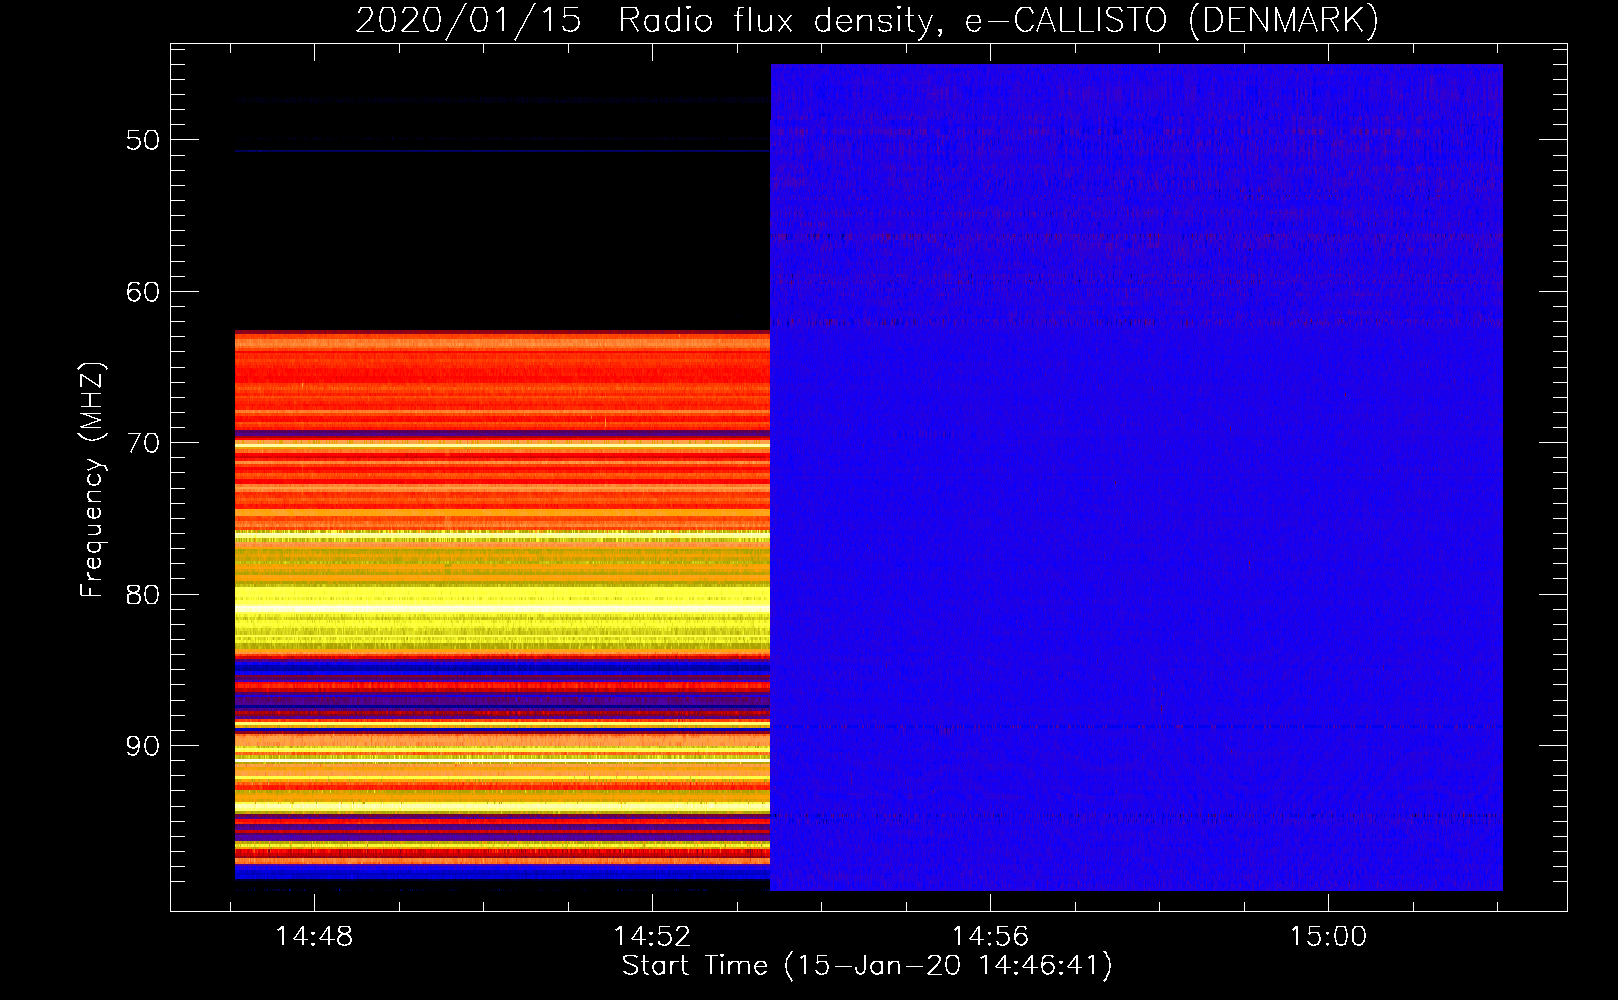
Task: Select the 'Frequency (MHZ)' axis label
Action: pos(92,480)
